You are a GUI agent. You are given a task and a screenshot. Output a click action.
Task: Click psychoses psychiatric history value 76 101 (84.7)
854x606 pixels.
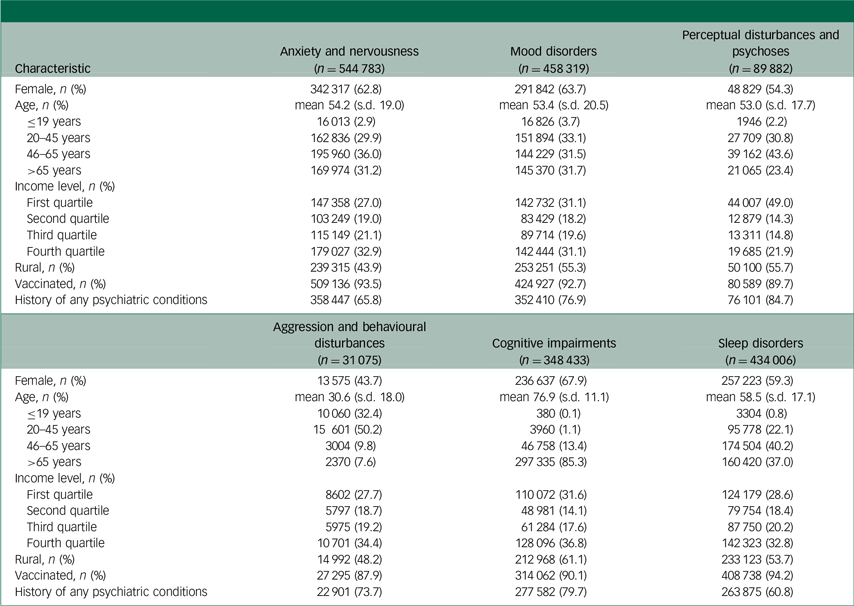tap(760, 299)
